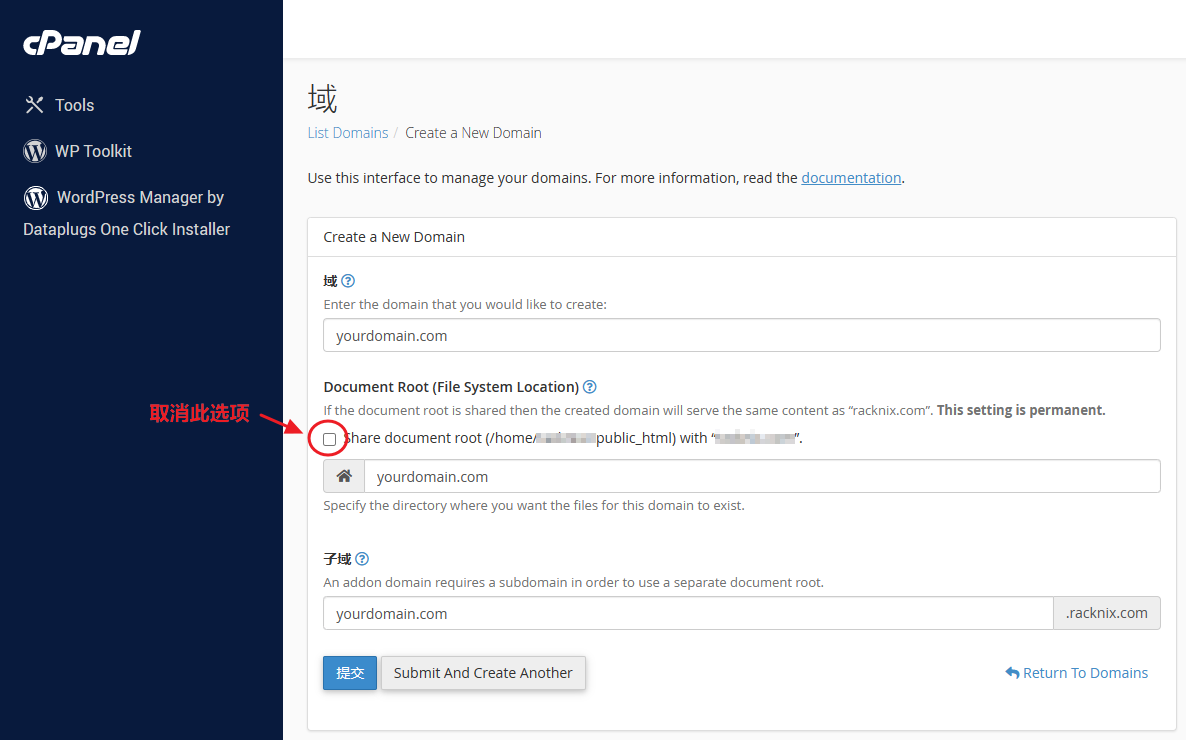The width and height of the screenshot is (1186, 740).
Task: Click the Document Root help icon
Action: point(589,386)
